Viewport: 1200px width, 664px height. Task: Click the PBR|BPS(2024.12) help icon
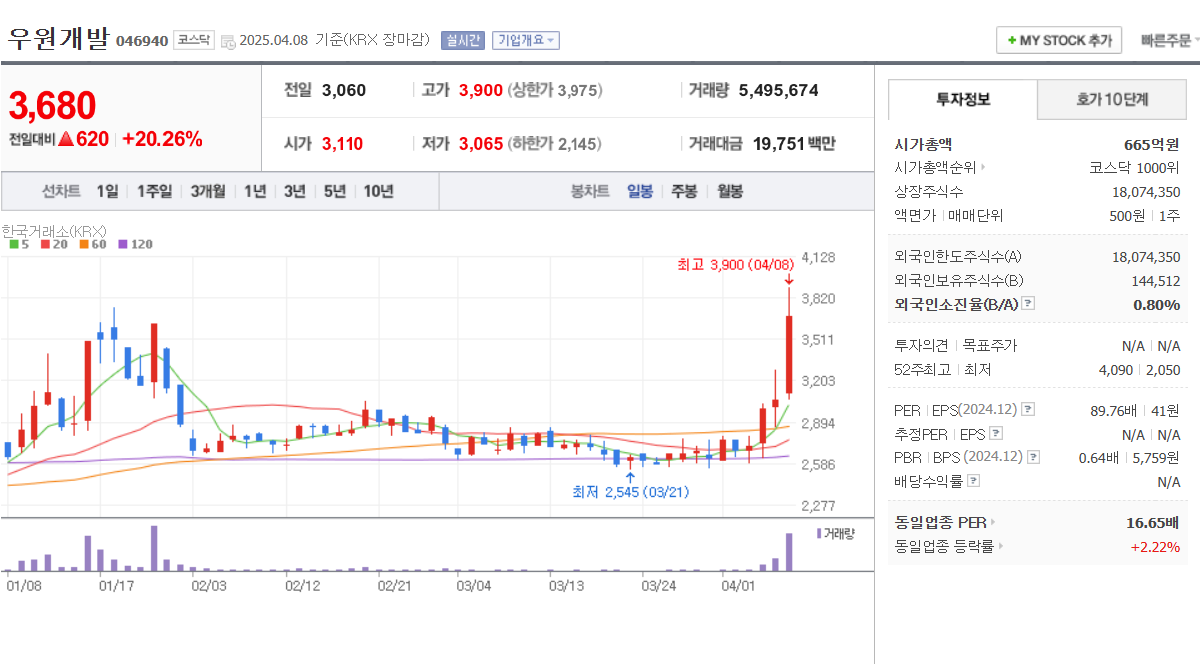tap(1034, 456)
